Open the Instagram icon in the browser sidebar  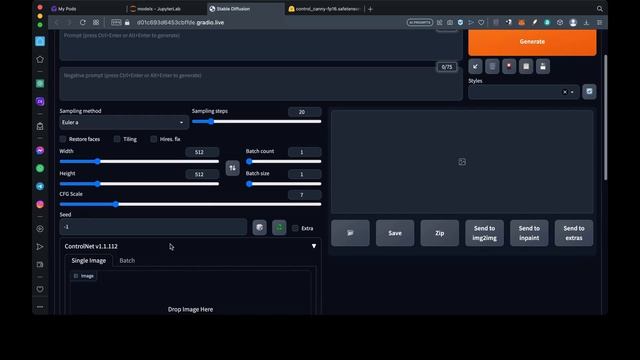[x=40, y=204]
